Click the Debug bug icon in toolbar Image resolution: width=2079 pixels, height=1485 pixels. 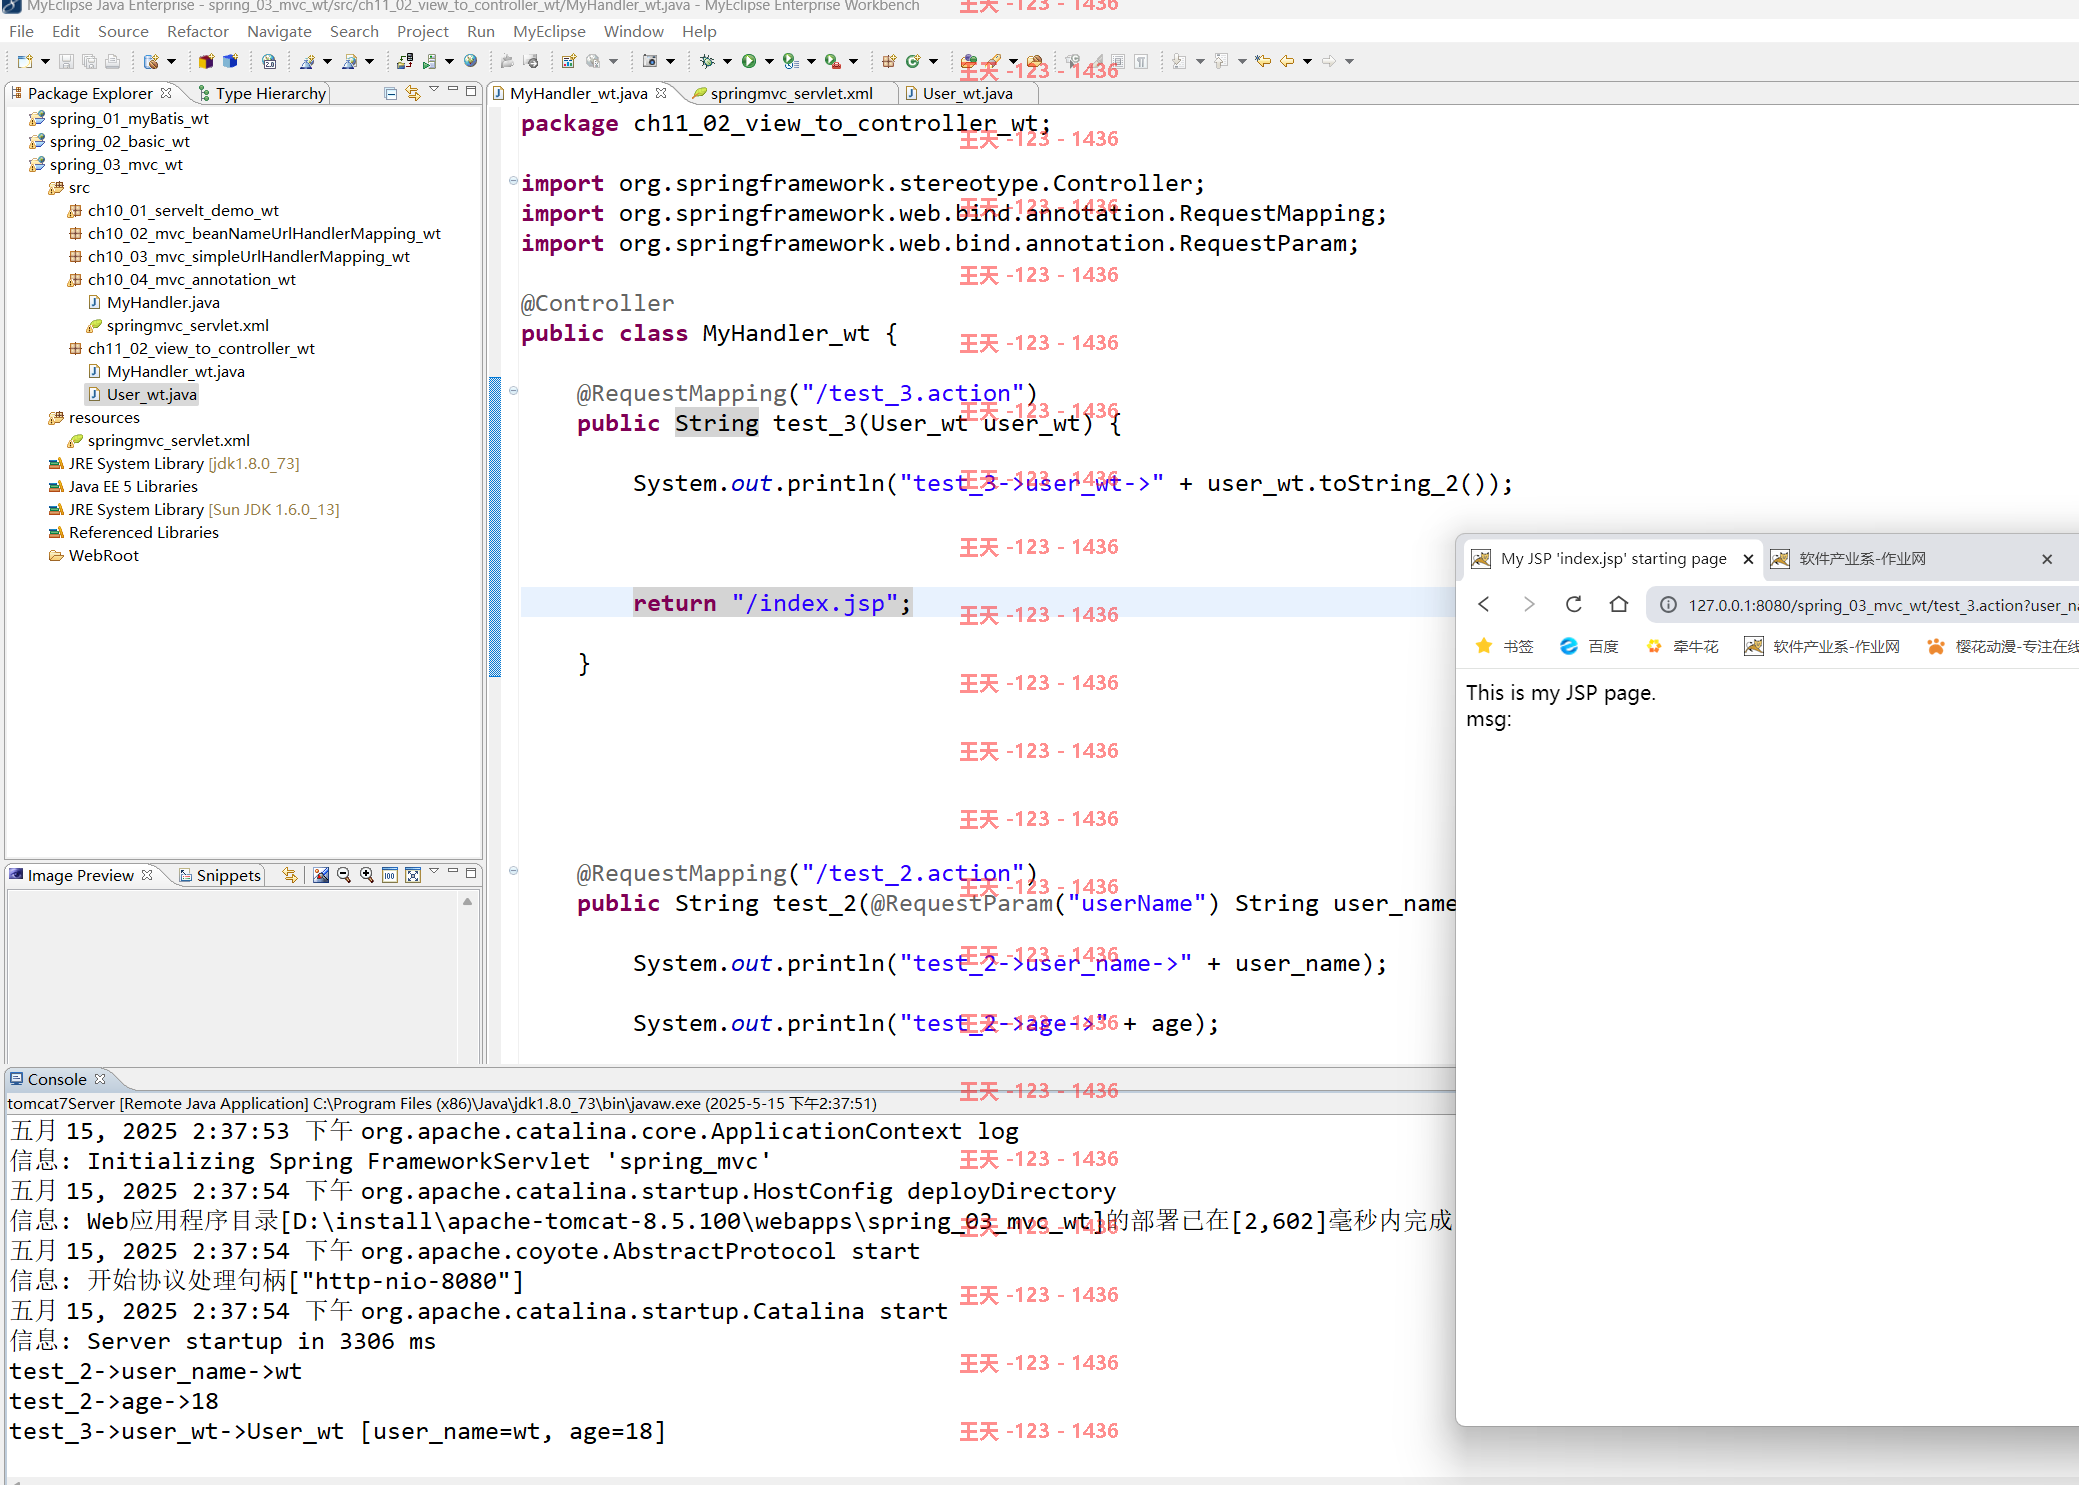[707, 62]
